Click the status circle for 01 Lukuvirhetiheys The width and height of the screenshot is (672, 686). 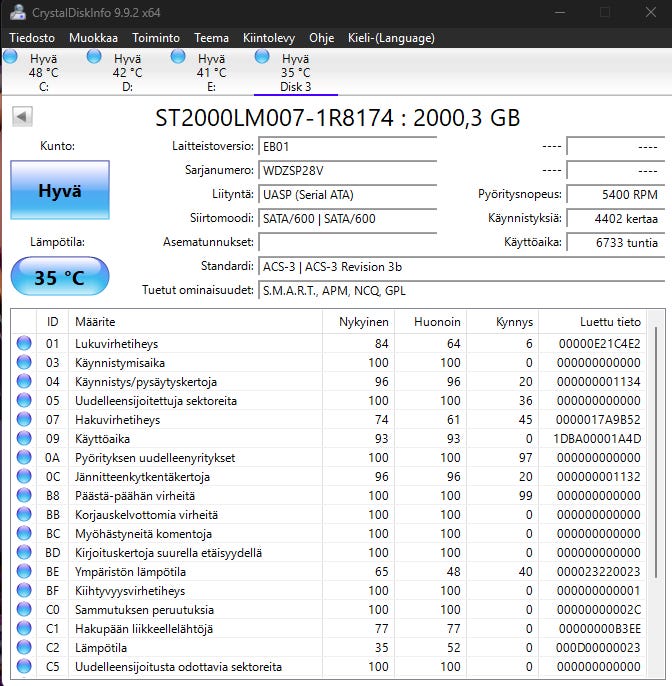[24, 343]
